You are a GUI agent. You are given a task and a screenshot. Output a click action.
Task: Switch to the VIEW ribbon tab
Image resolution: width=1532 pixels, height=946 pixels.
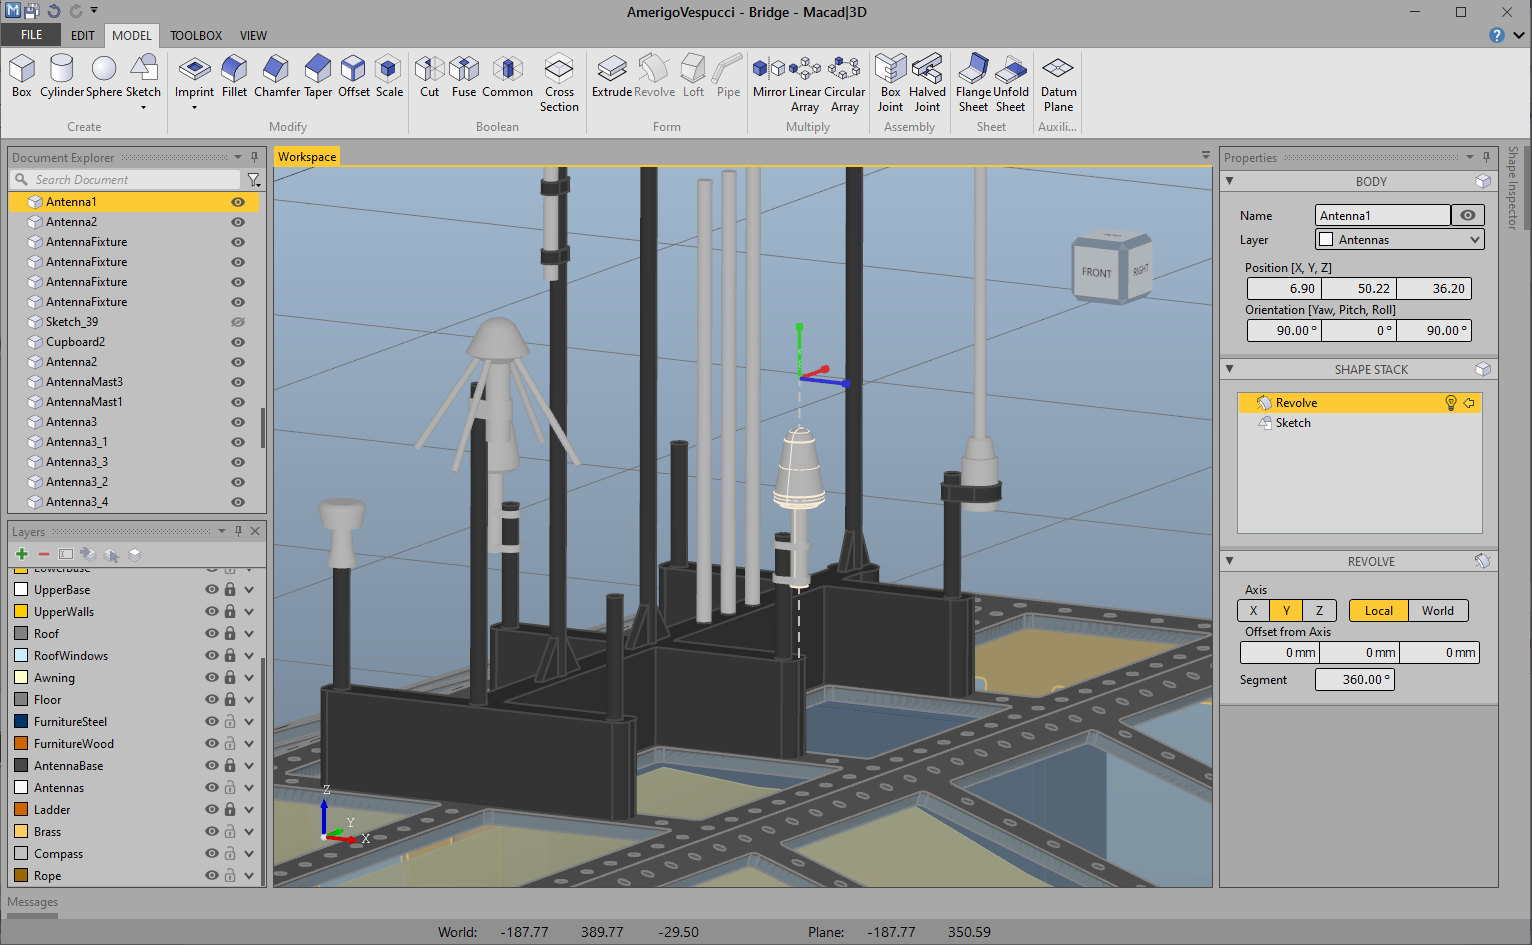pyautogui.click(x=253, y=35)
